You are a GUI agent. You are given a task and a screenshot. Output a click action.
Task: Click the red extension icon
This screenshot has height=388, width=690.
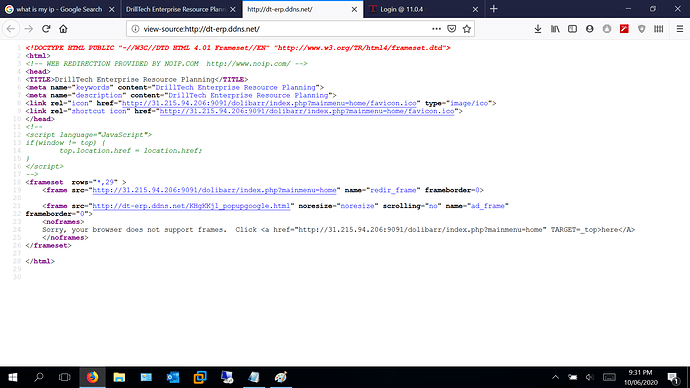pos(624,29)
